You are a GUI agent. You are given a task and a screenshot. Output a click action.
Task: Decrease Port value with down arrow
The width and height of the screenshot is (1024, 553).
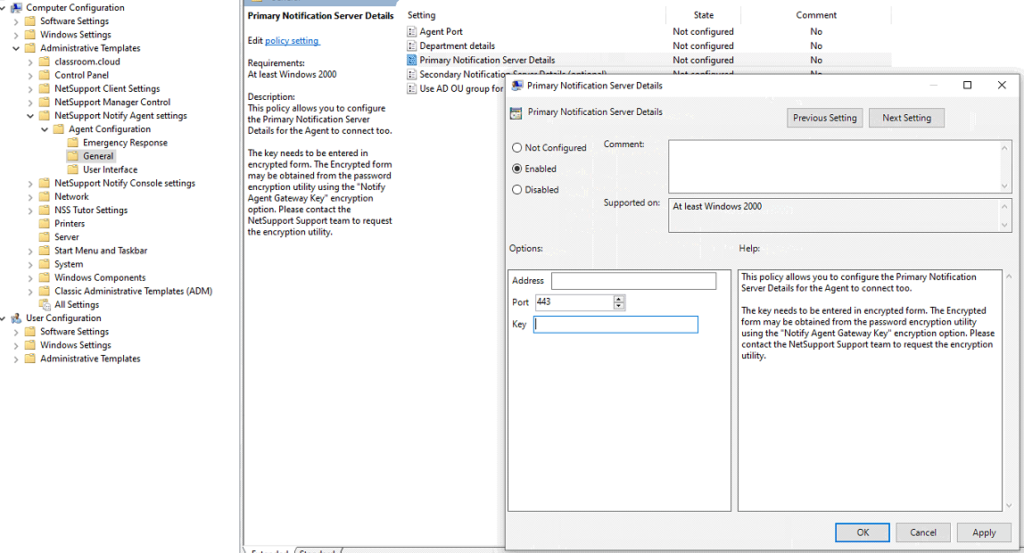619,306
